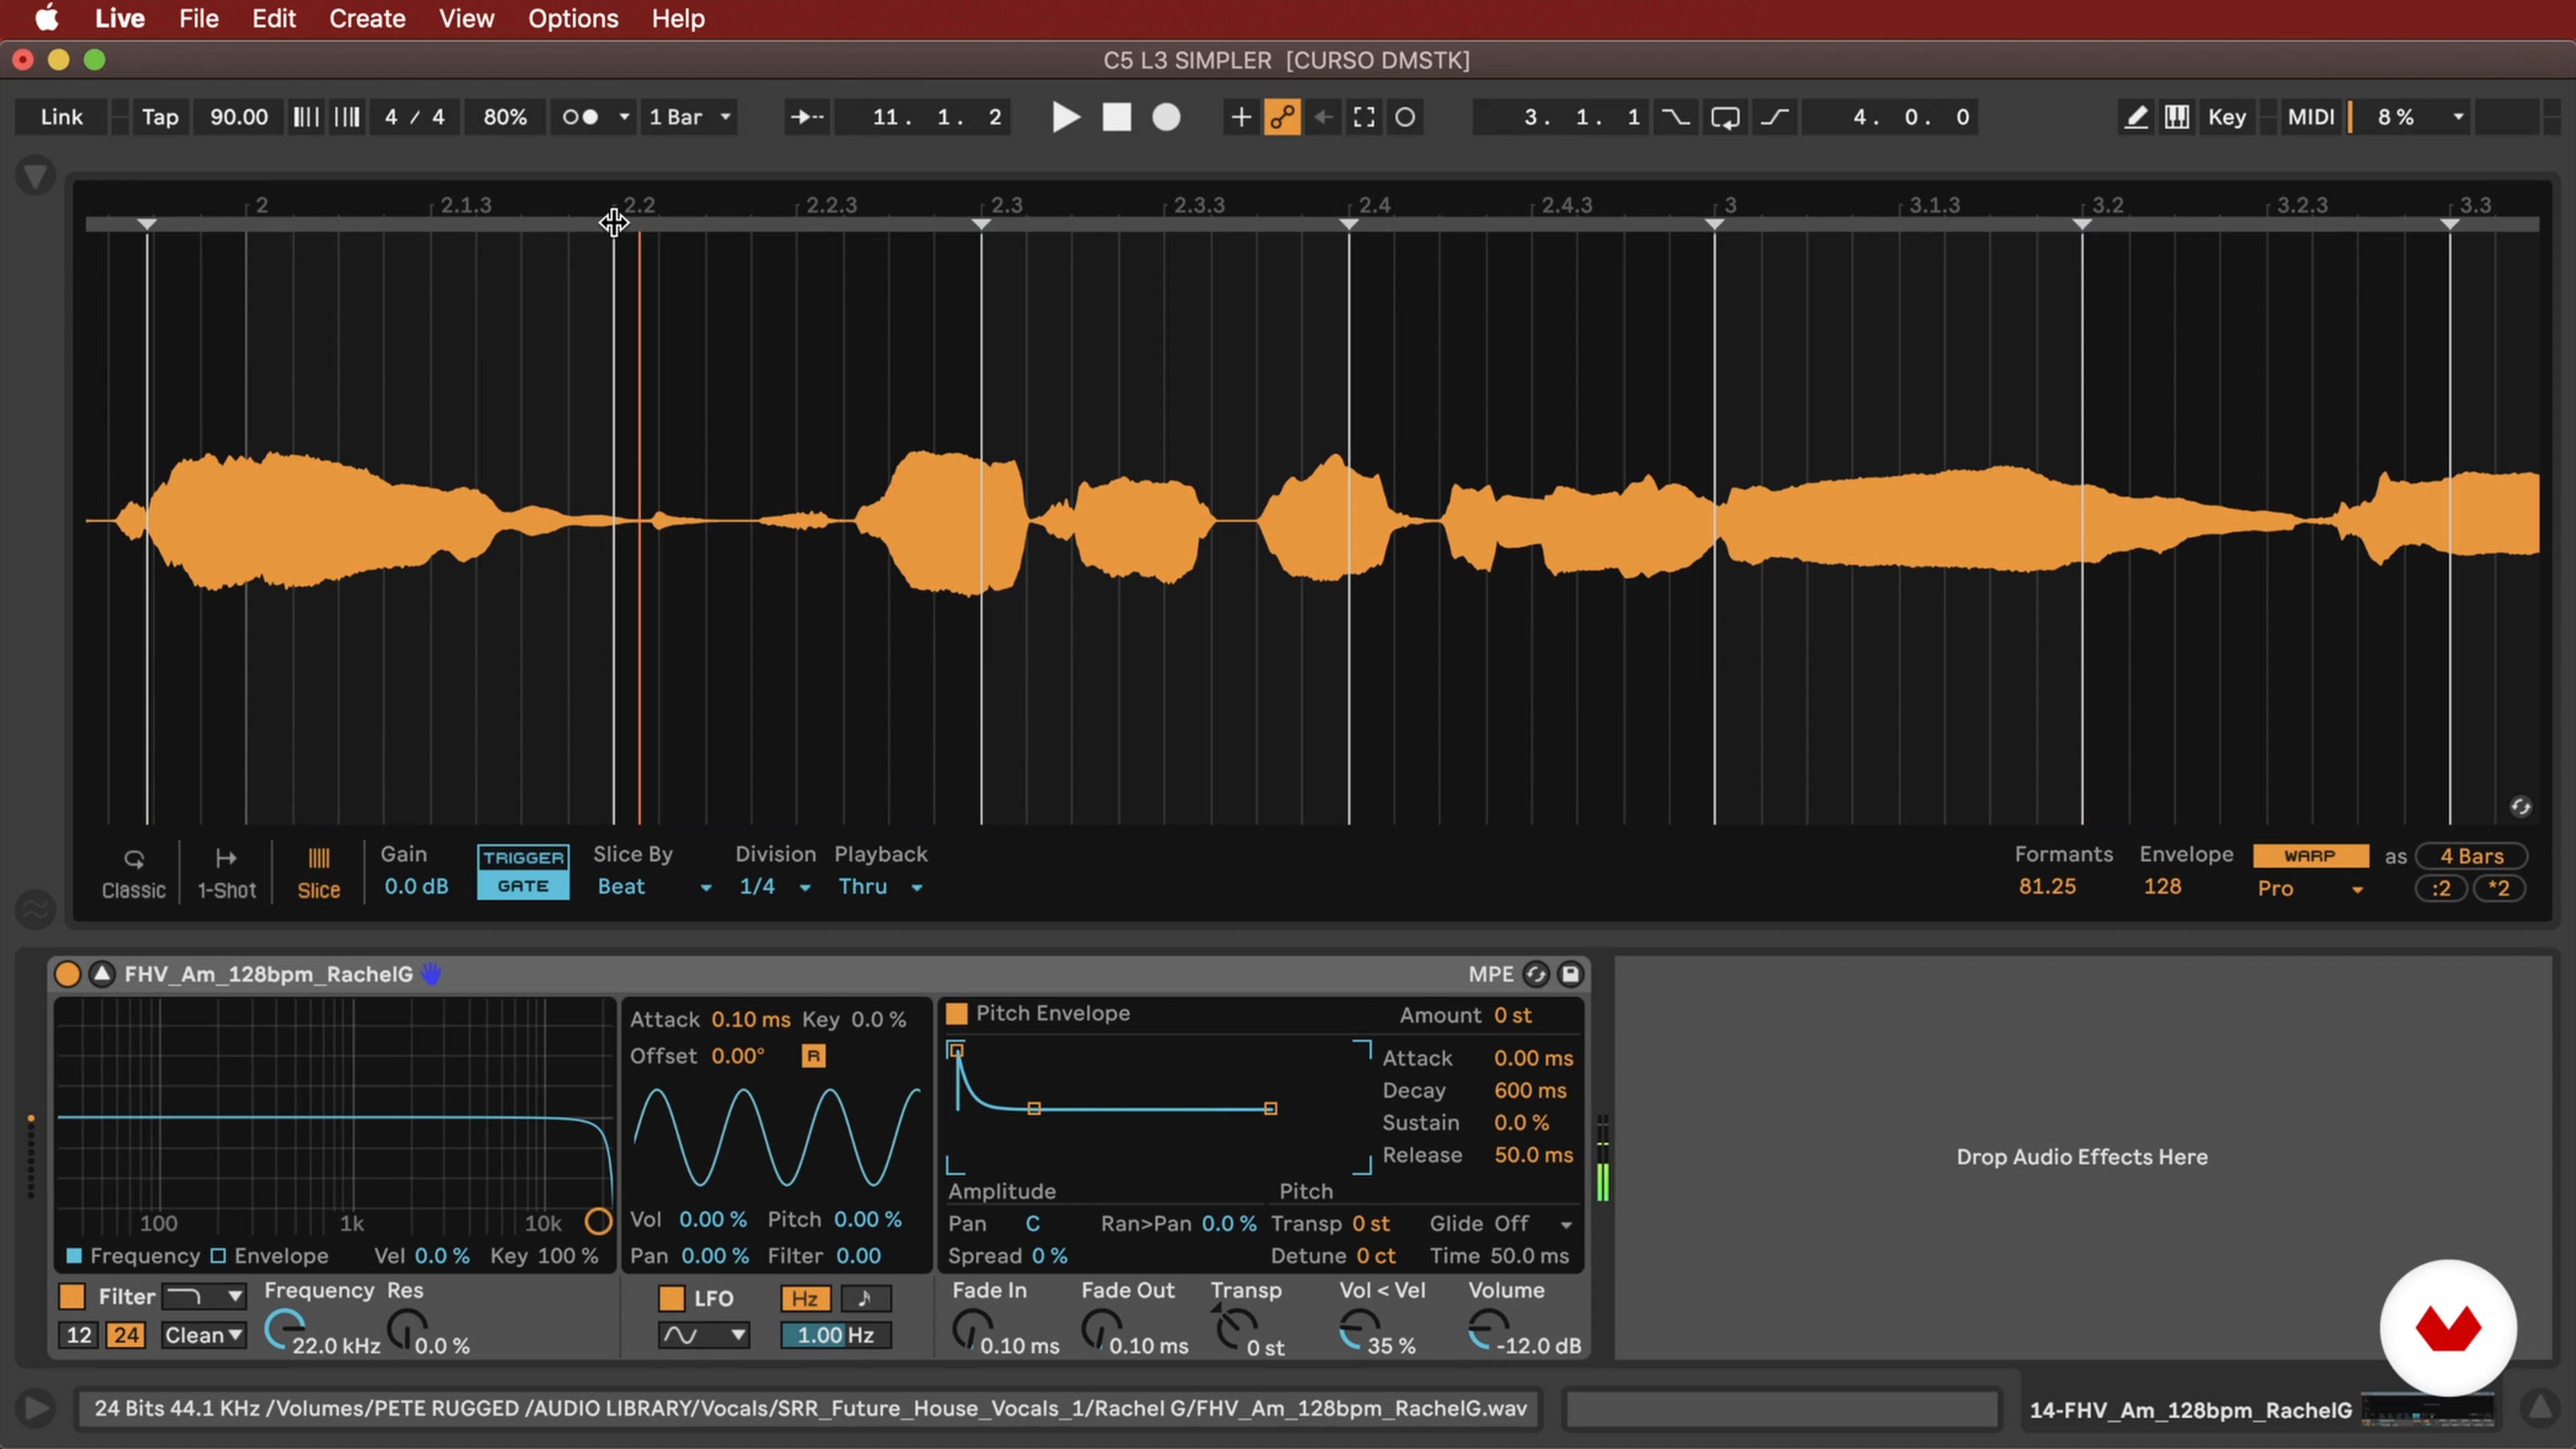The width and height of the screenshot is (2576, 1449).
Task: Open LFO waveform dropdown
Action: point(704,1336)
